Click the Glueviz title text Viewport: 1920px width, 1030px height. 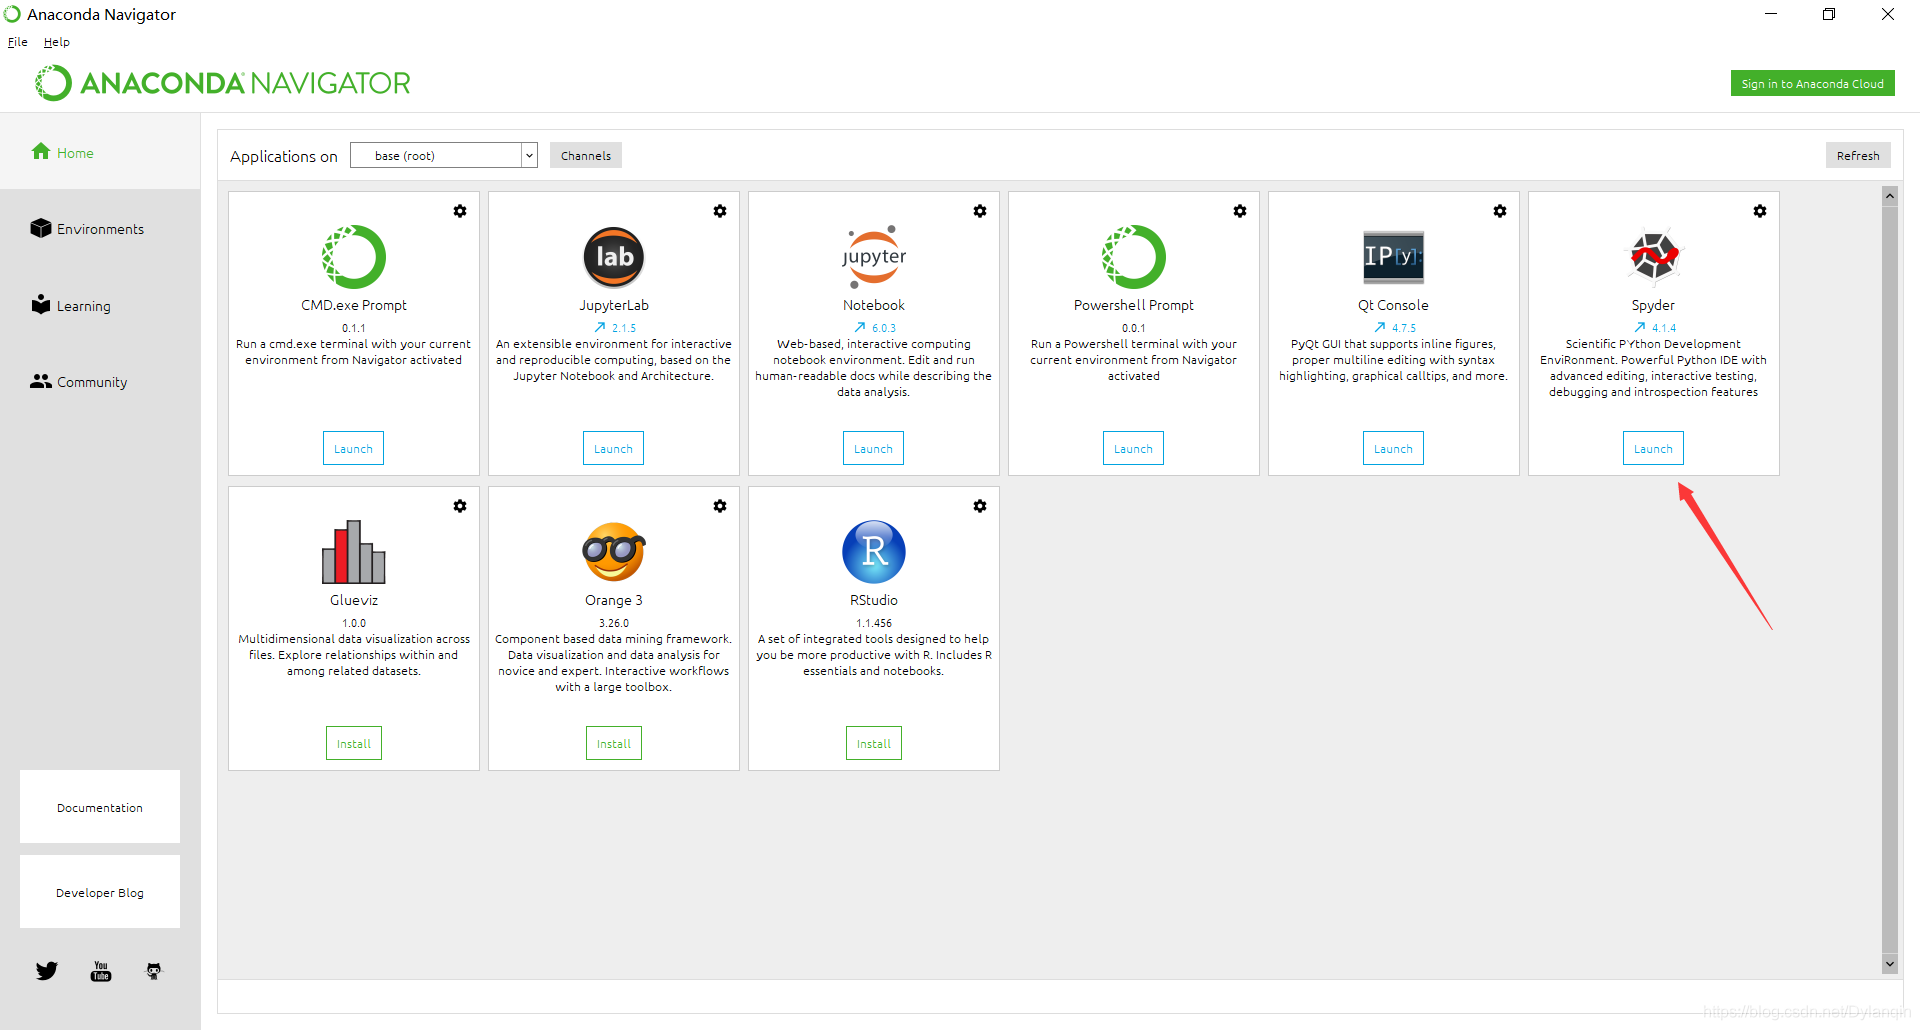coord(354,600)
